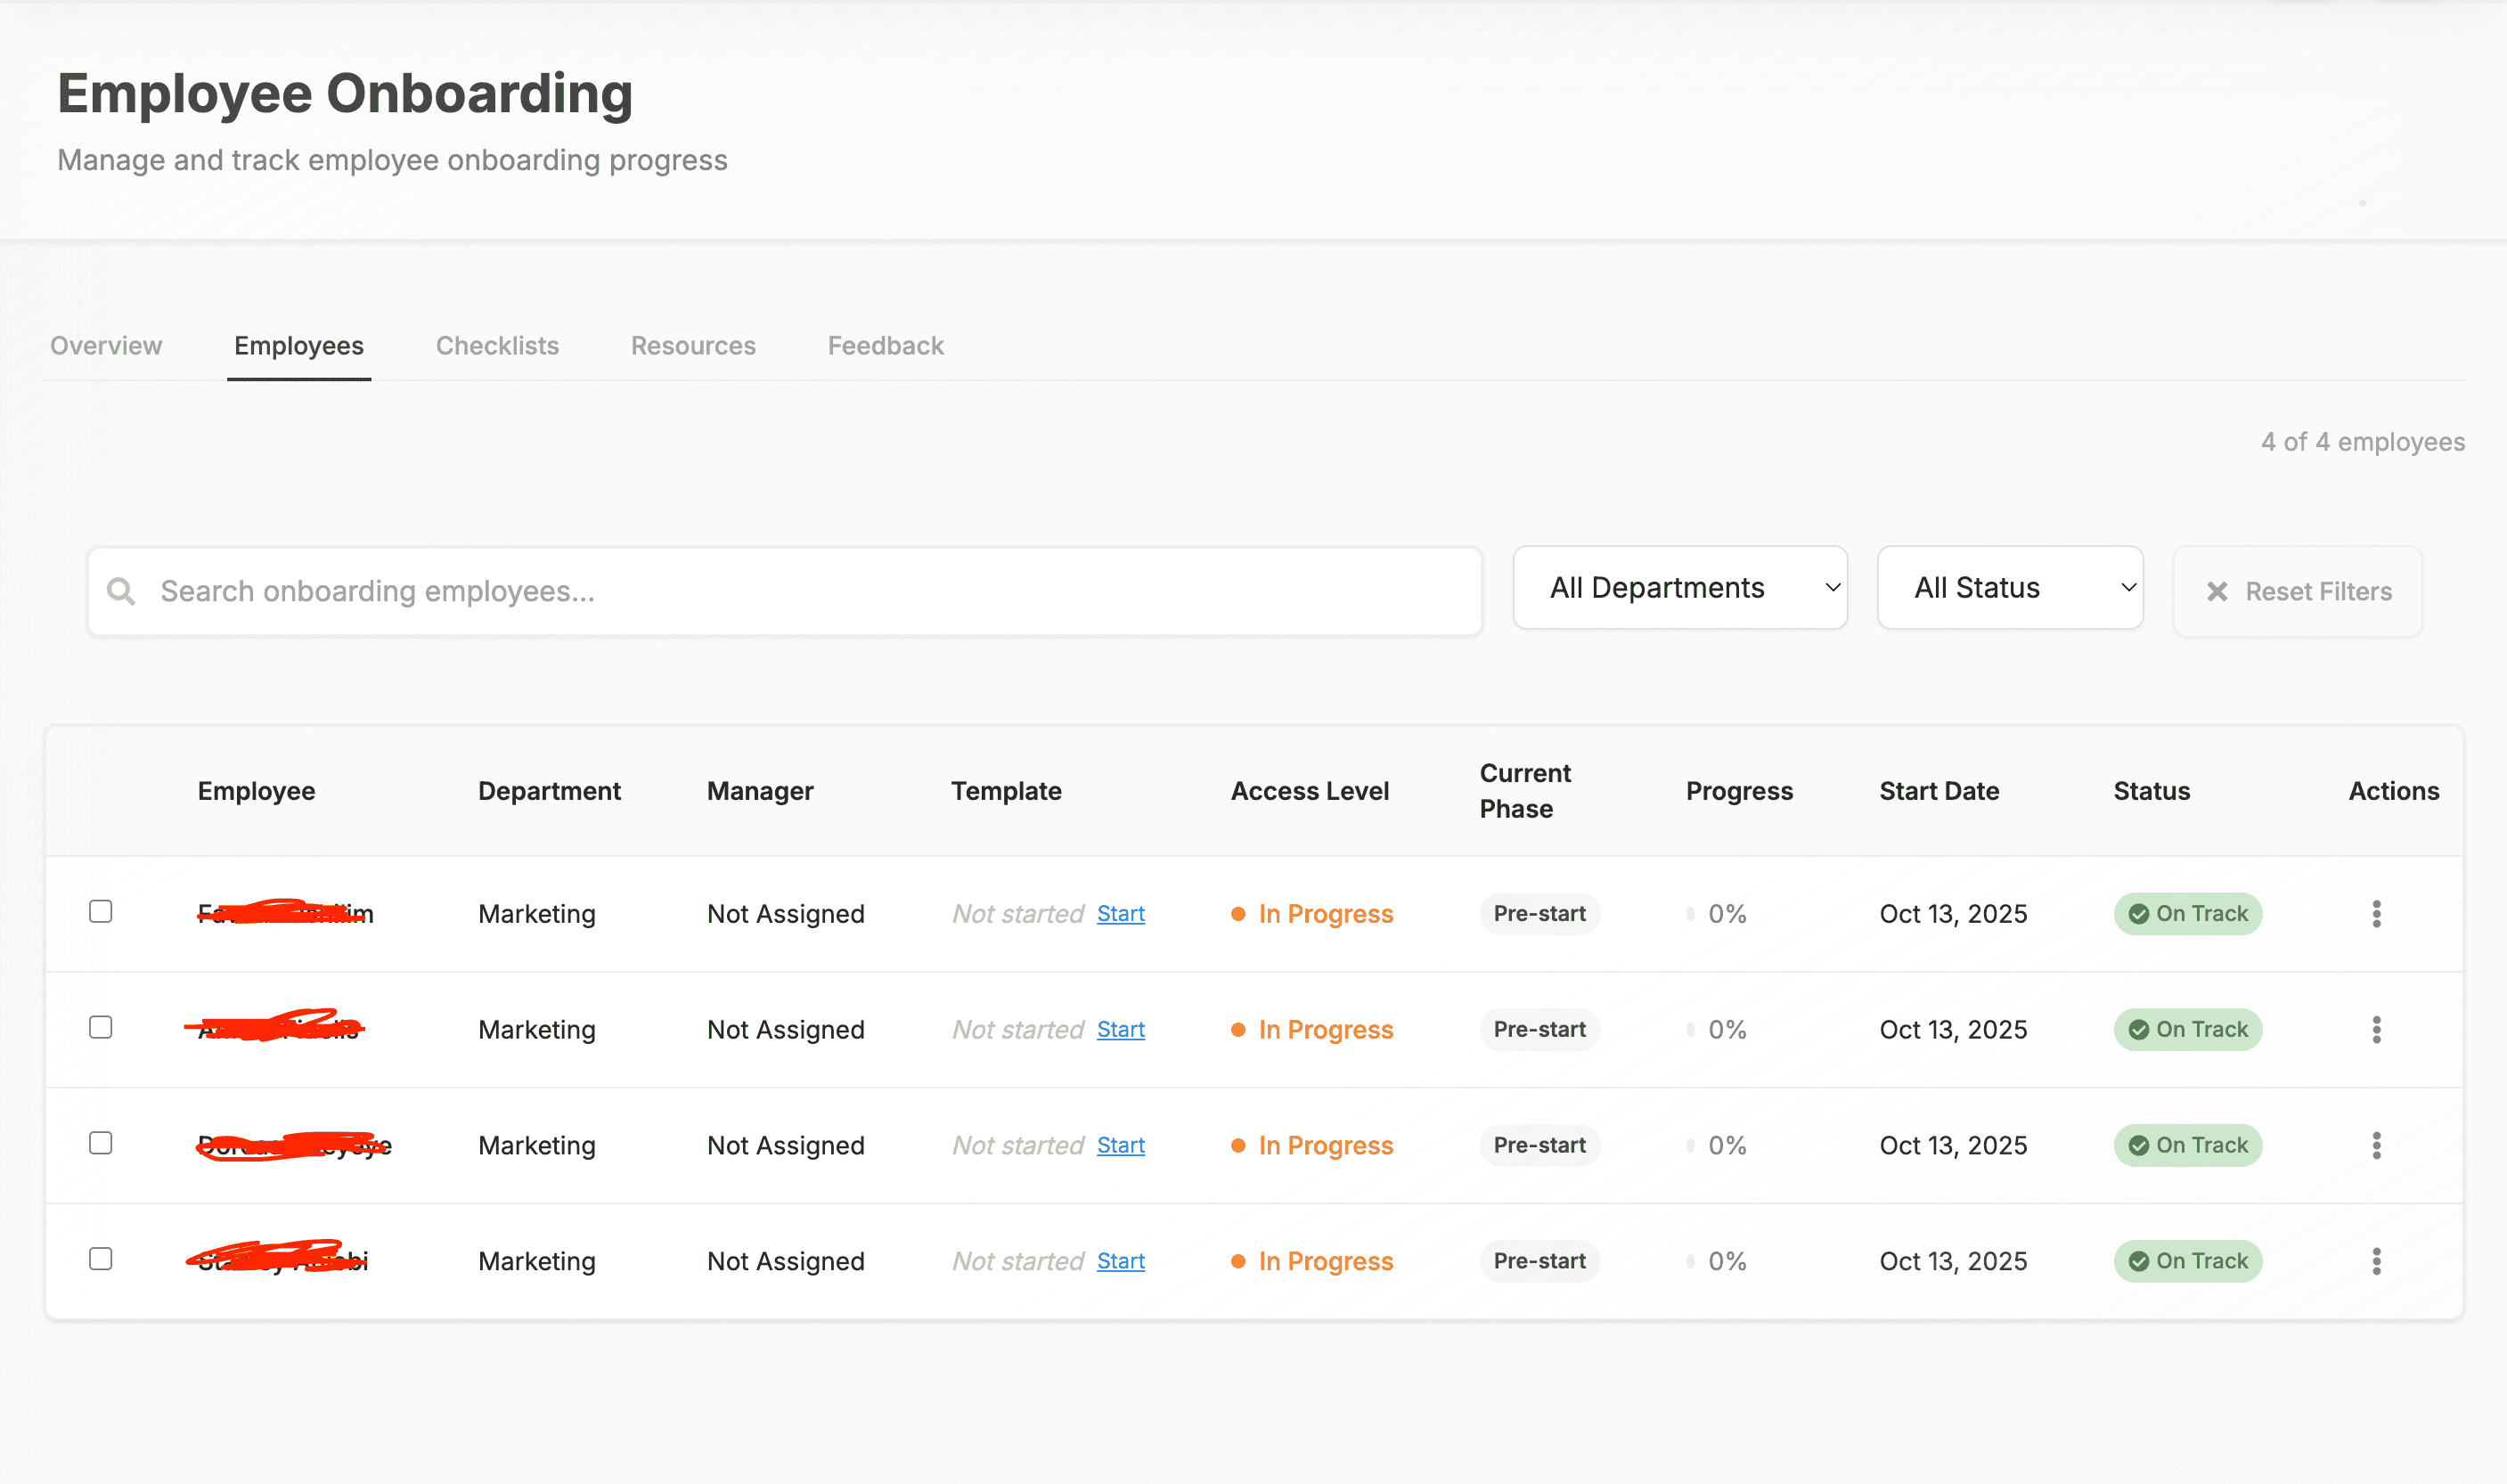Check the first employee row checkbox
Image resolution: width=2507 pixels, height=1484 pixels.
[100, 911]
